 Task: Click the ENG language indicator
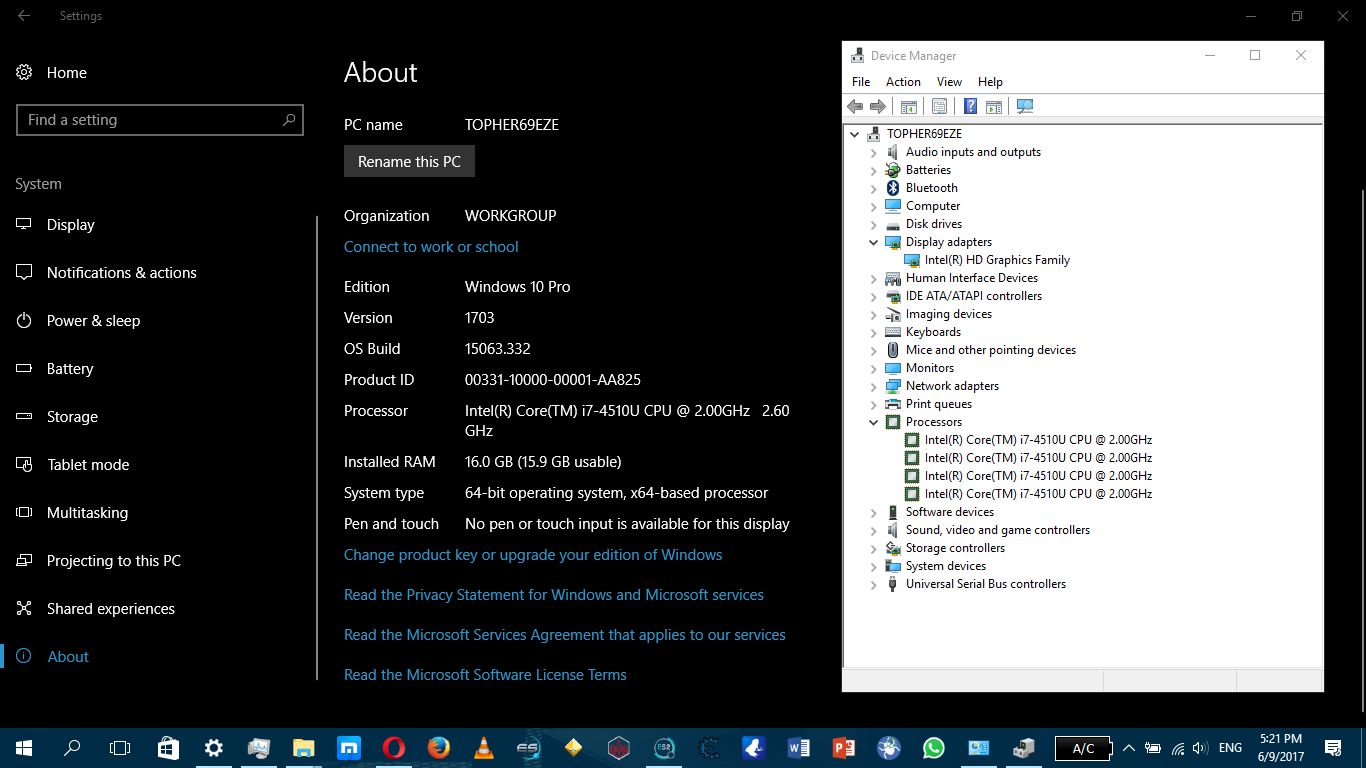[x=1231, y=748]
